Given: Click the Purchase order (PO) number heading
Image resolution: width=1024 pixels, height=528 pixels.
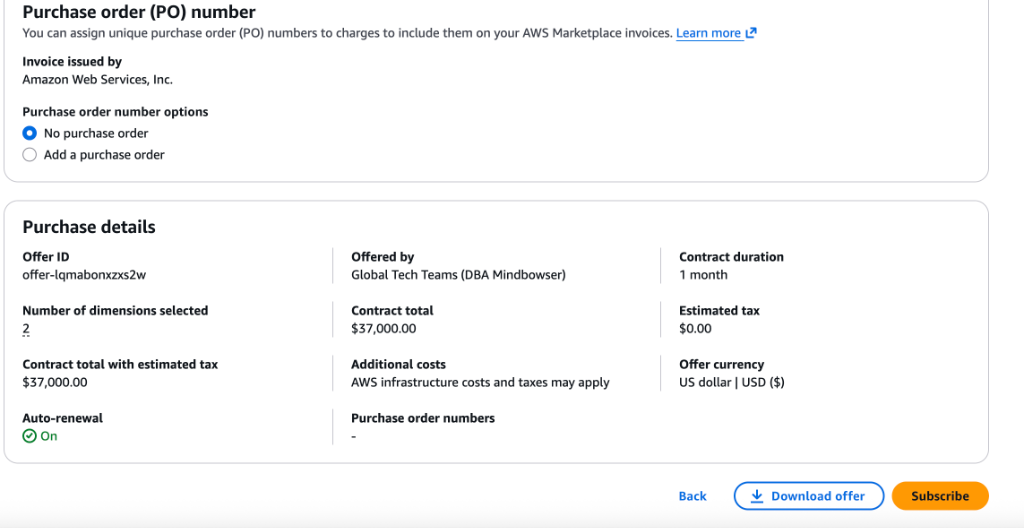Looking at the screenshot, I should pyautogui.click(x=139, y=13).
